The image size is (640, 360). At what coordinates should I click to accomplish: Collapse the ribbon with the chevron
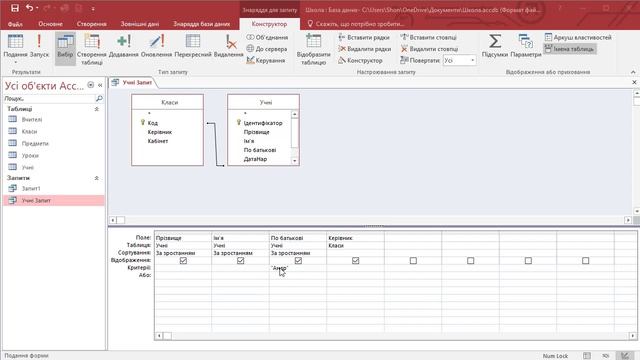633,72
